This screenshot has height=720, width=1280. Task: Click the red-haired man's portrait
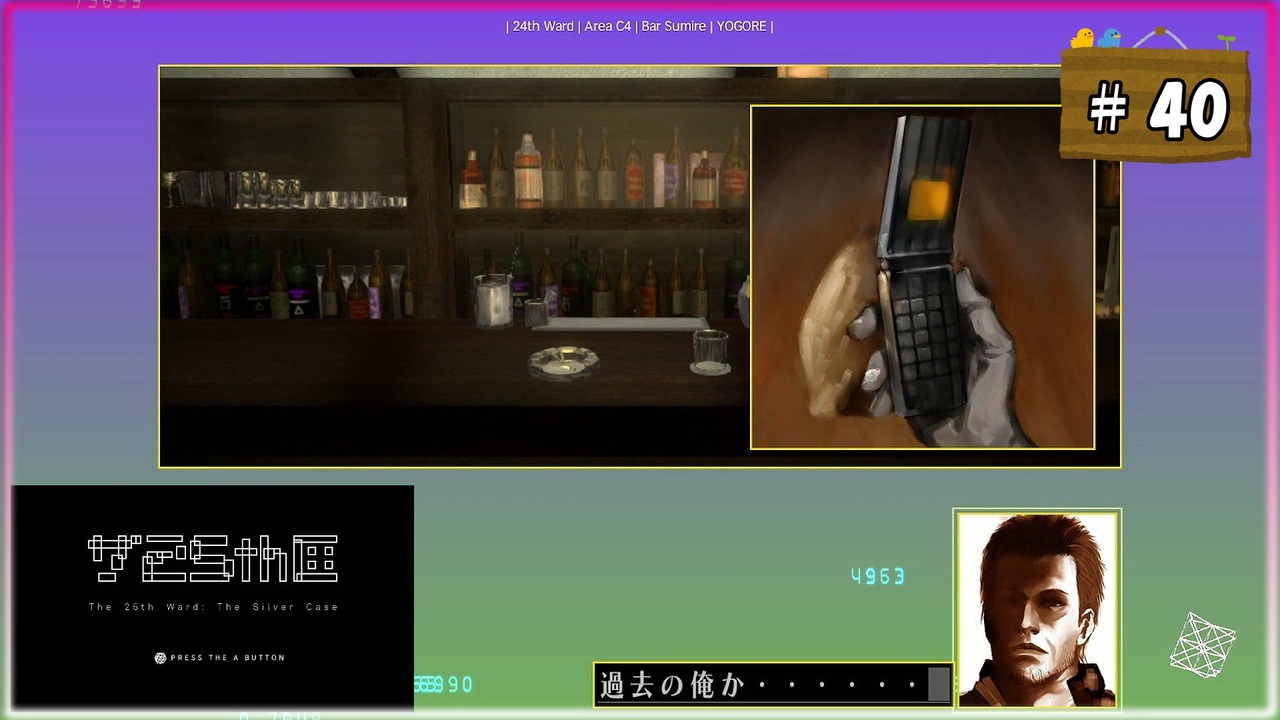coord(1037,609)
